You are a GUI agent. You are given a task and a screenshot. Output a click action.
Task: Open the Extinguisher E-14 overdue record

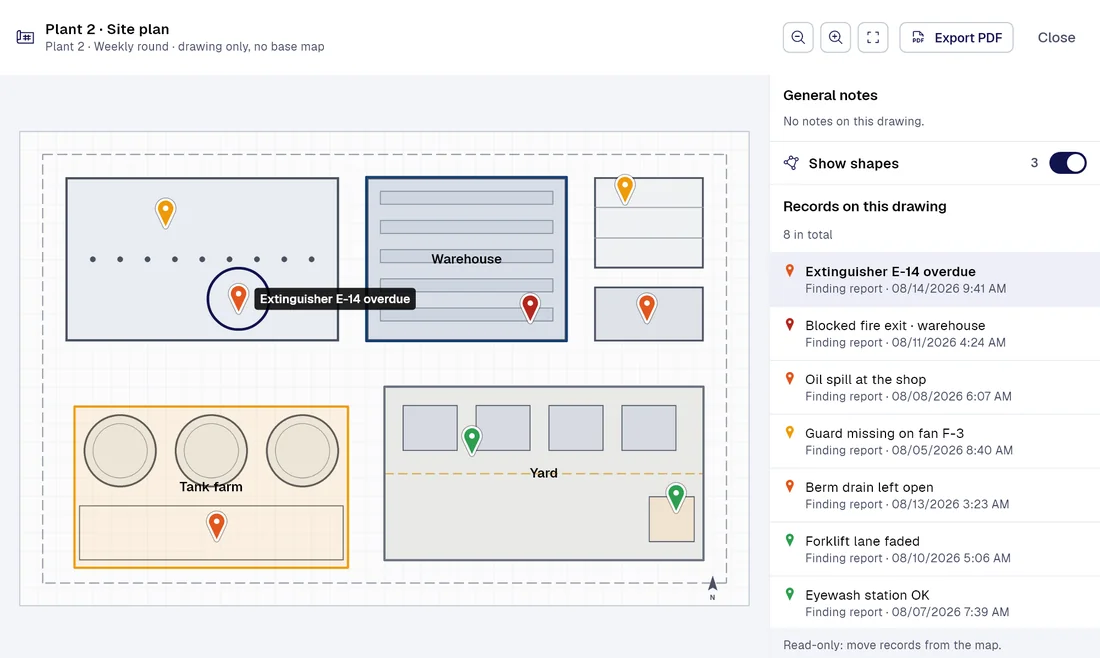click(x=934, y=279)
